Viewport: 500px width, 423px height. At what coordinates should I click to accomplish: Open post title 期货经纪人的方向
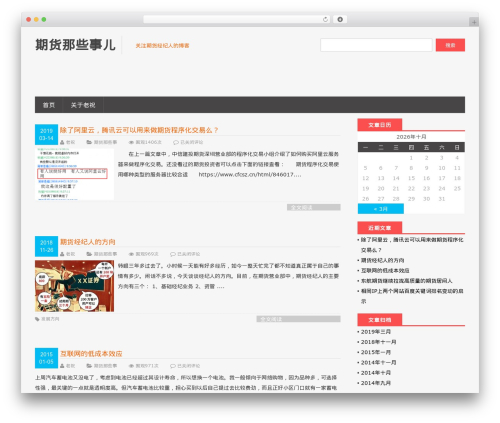click(x=88, y=242)
